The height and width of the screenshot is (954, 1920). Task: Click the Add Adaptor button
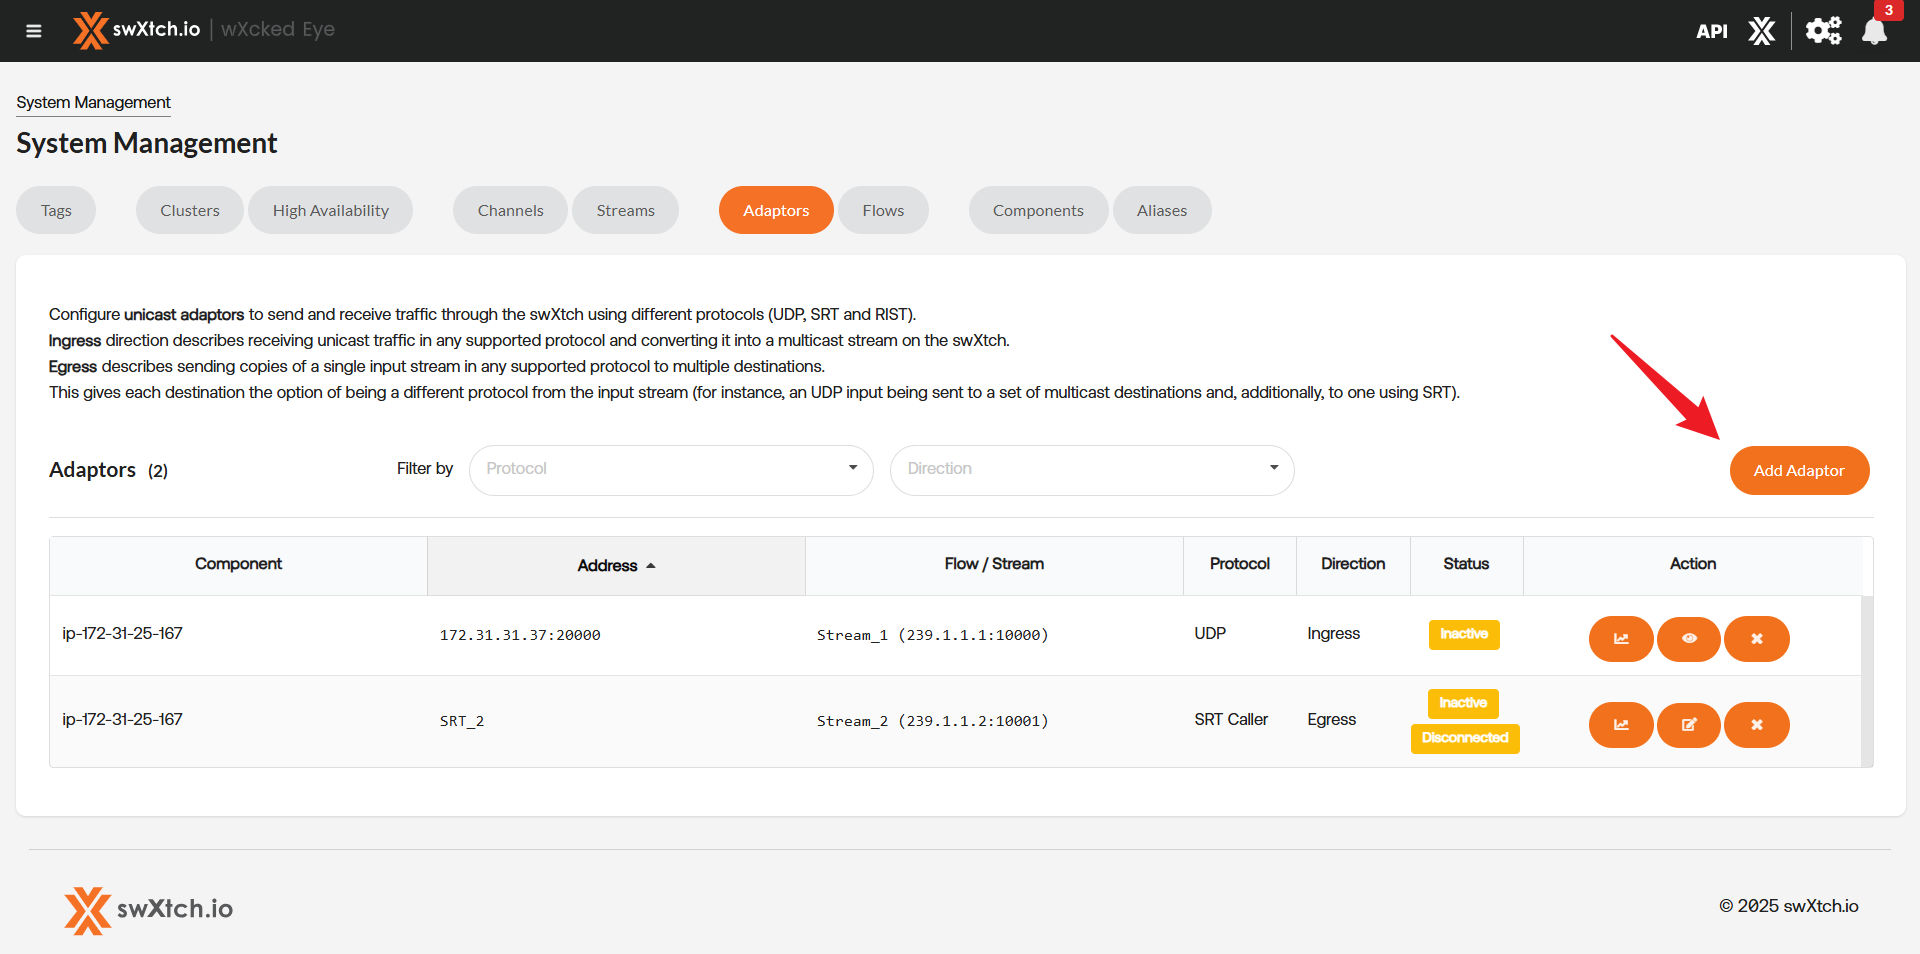1798,471
